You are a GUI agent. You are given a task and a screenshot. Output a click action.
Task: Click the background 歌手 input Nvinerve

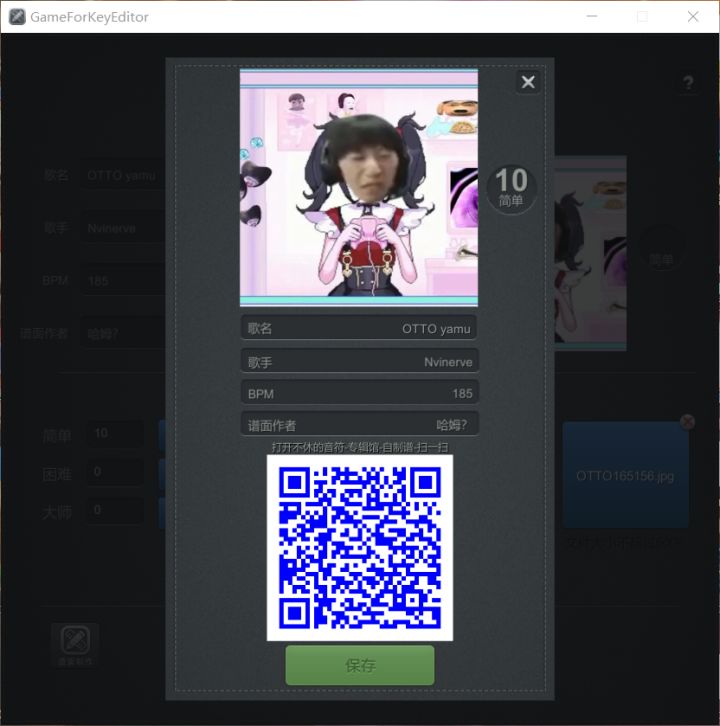pos(124,228)
